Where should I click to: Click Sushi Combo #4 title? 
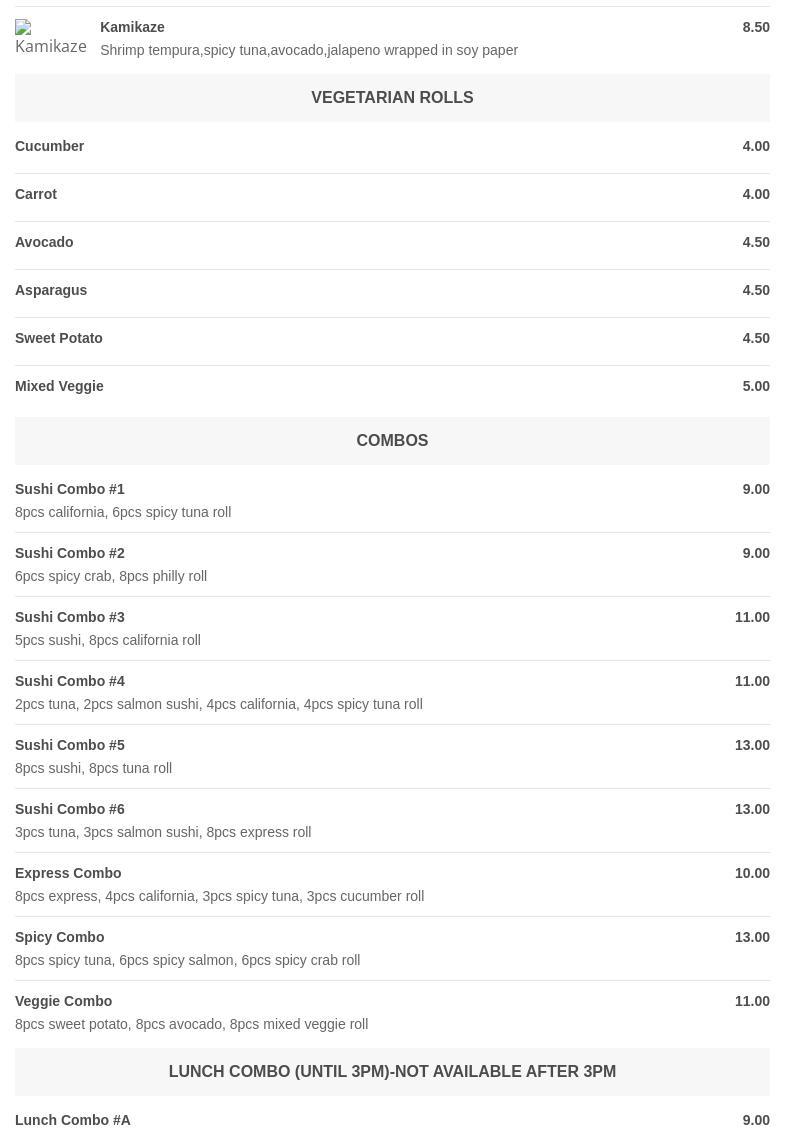[x=70, y=681]
